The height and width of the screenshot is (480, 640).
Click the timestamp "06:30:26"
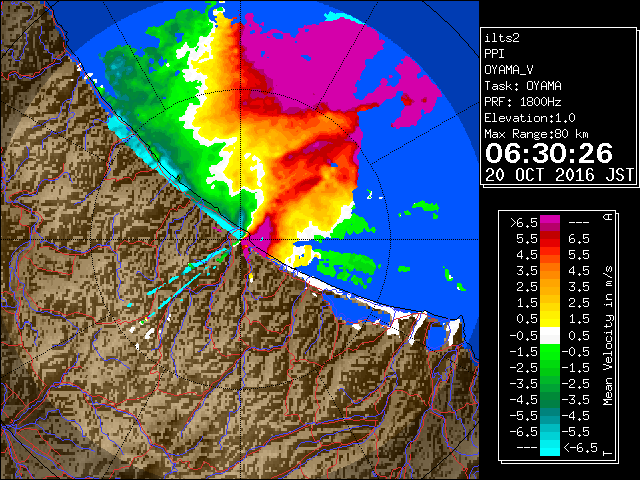[549, 153]
